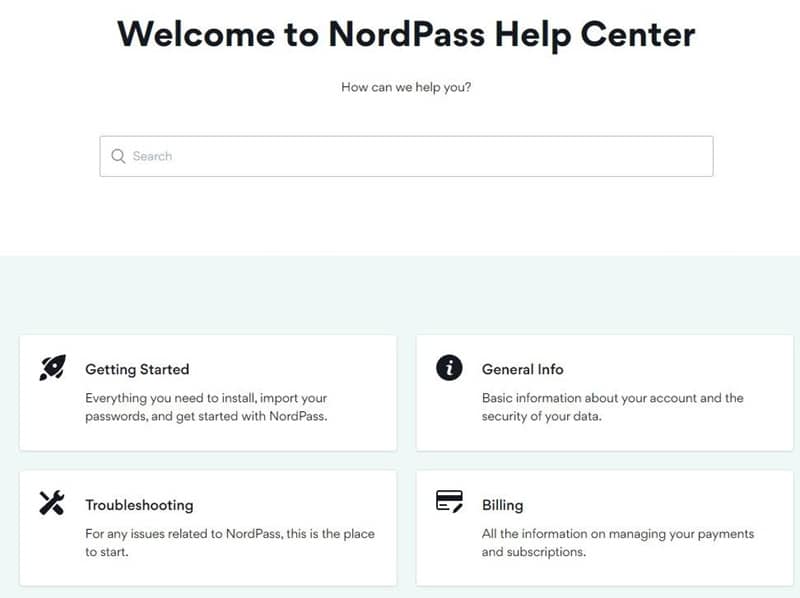The image size is (800, 598).
Task: Click the 'managing your payments and subscriptions' description
Action: 618,543
